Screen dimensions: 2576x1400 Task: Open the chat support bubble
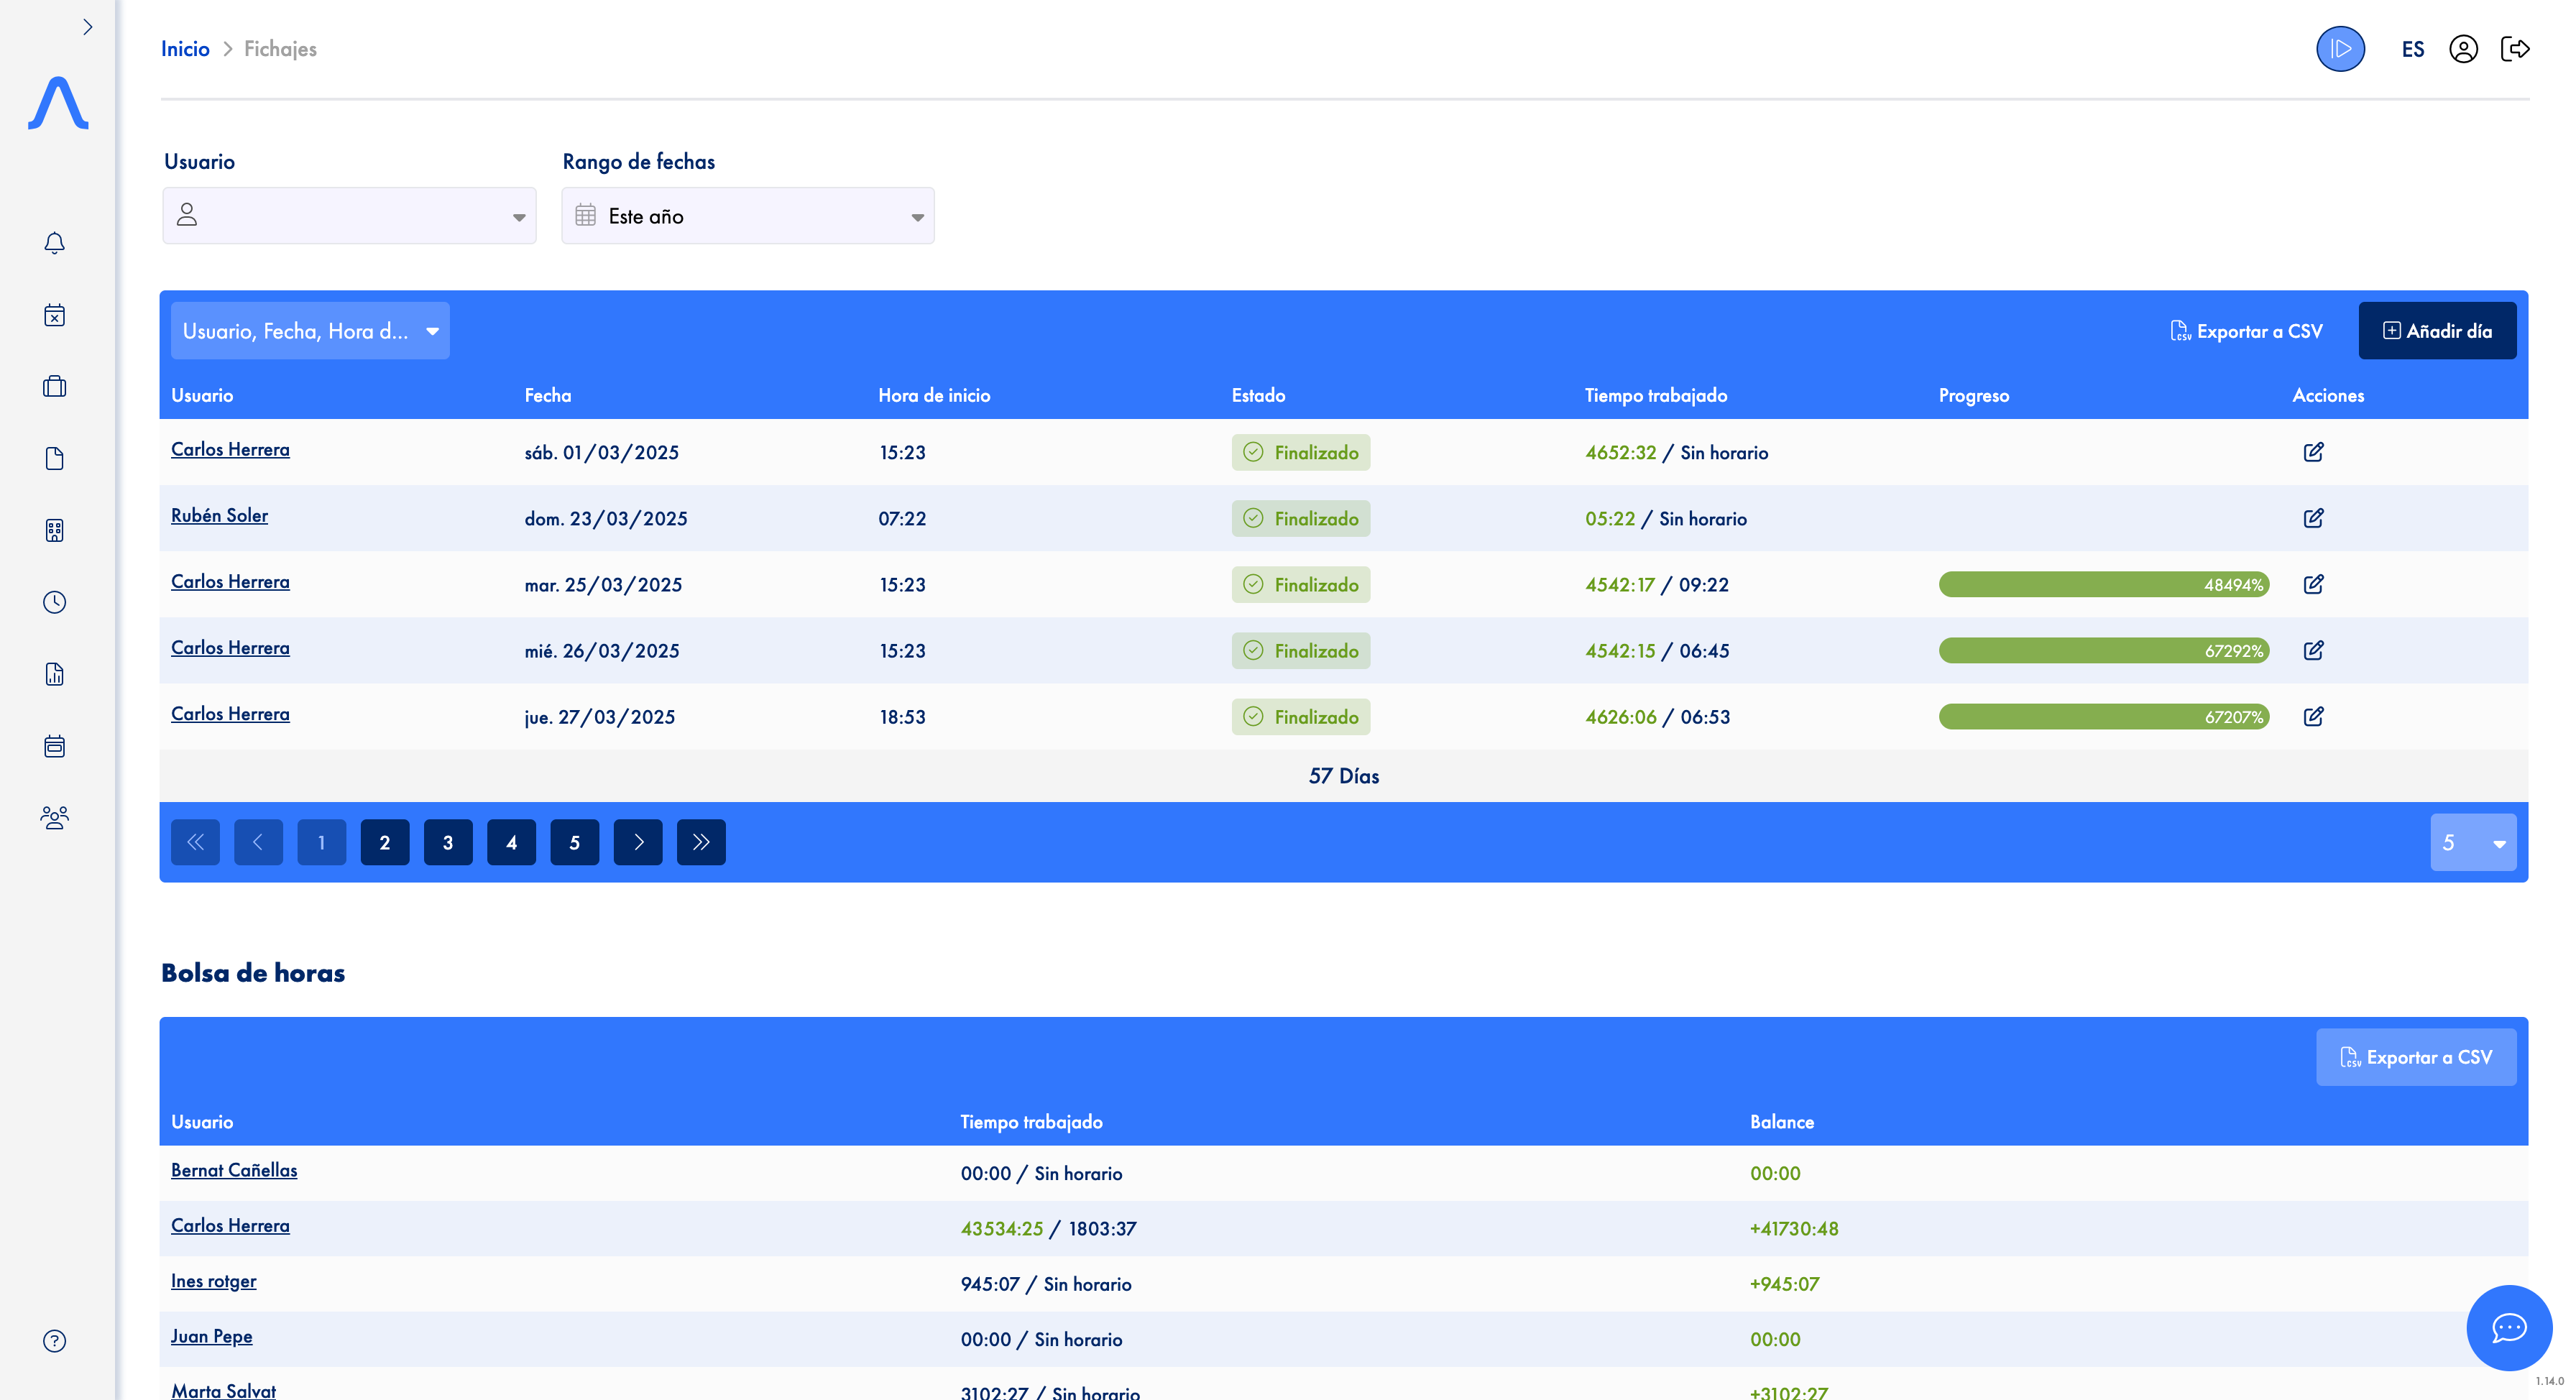tap(2509, 1328)
